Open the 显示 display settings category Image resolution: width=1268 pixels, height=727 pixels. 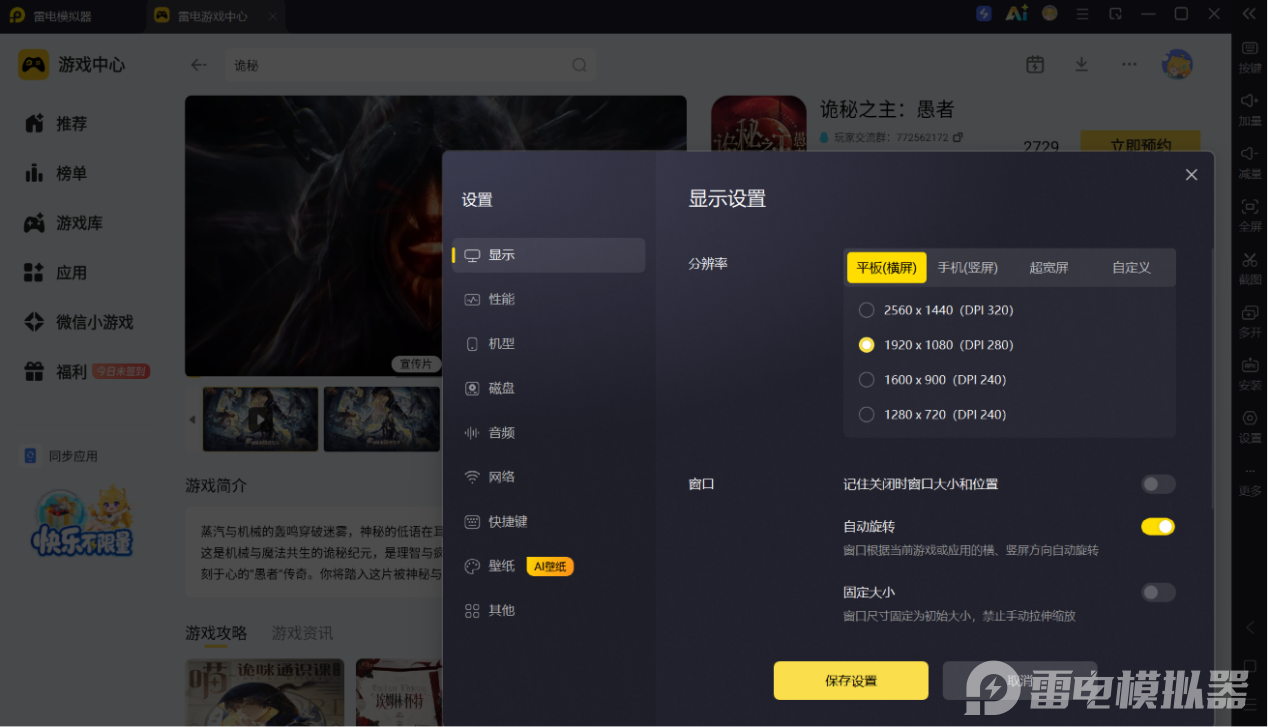coord(548,255)
